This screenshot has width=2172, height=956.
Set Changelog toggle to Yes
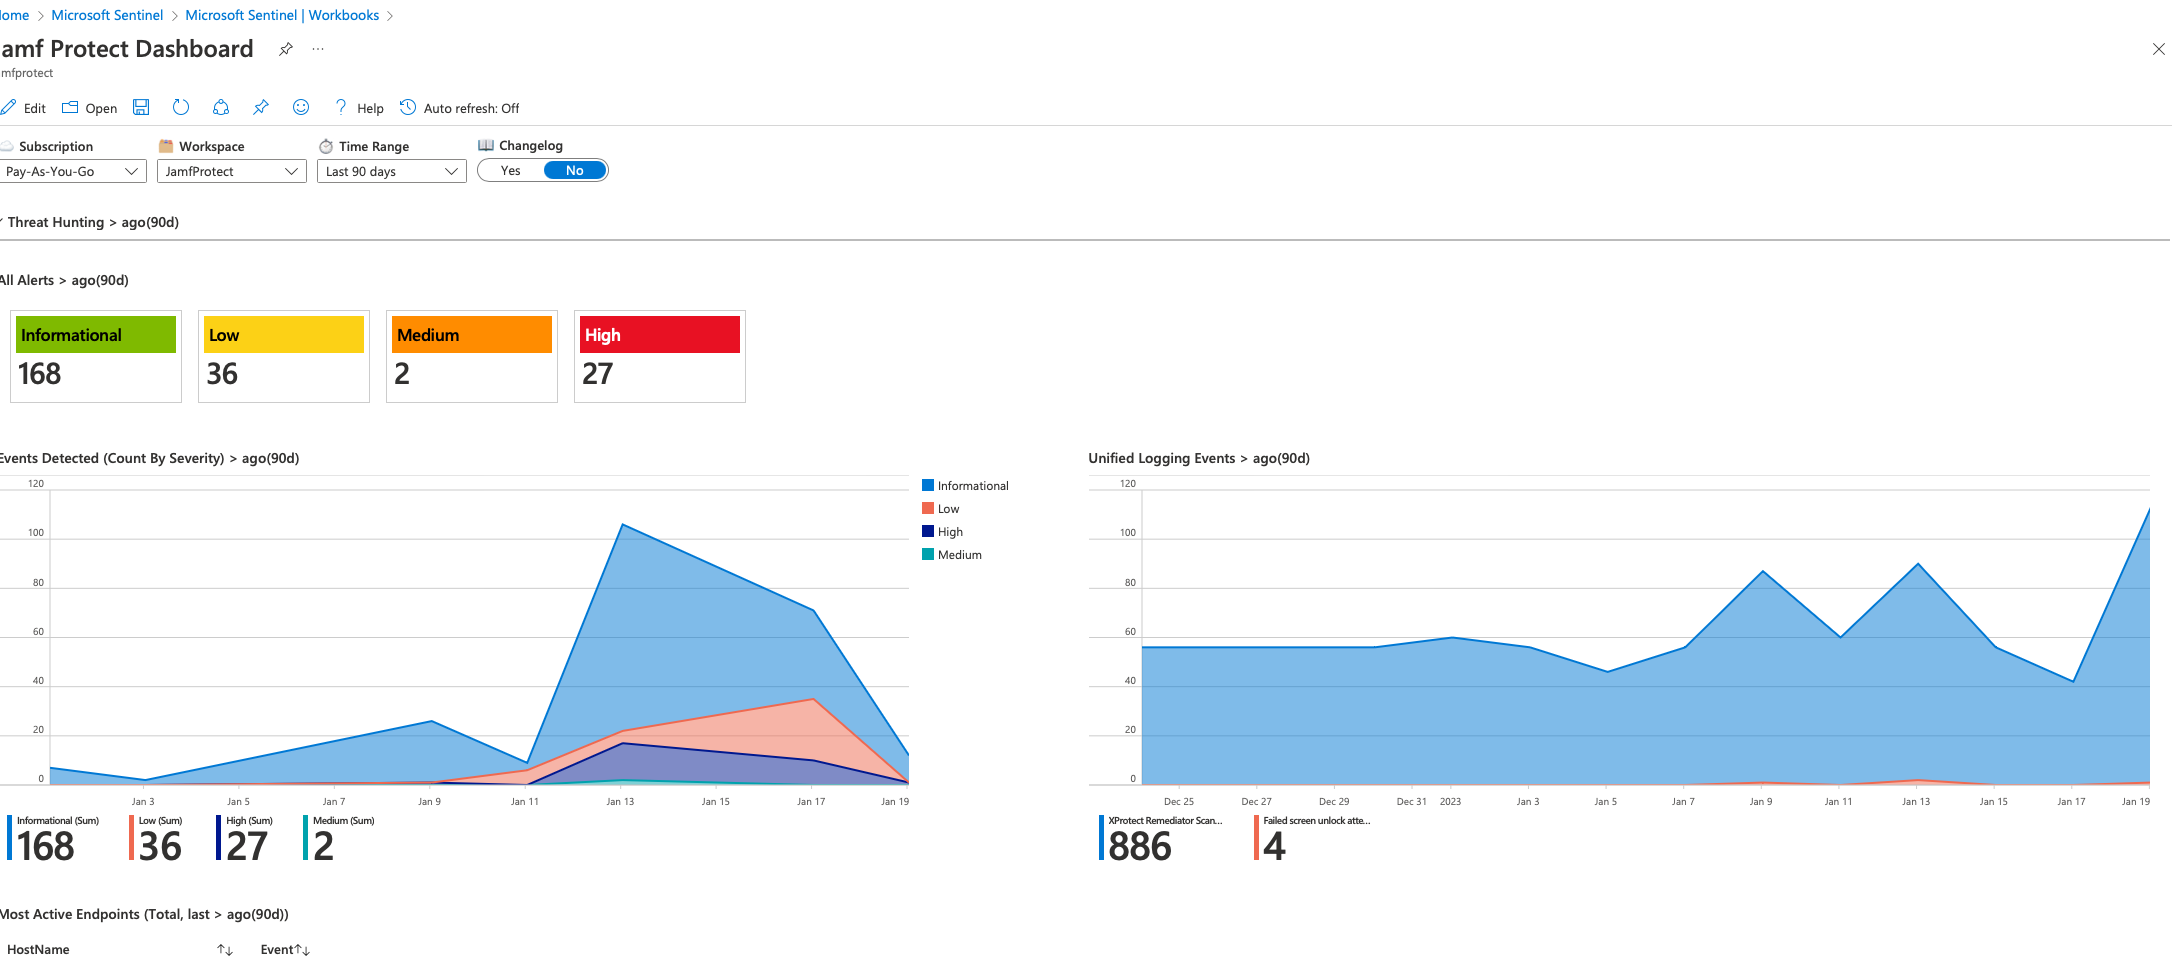click(511, 171)
